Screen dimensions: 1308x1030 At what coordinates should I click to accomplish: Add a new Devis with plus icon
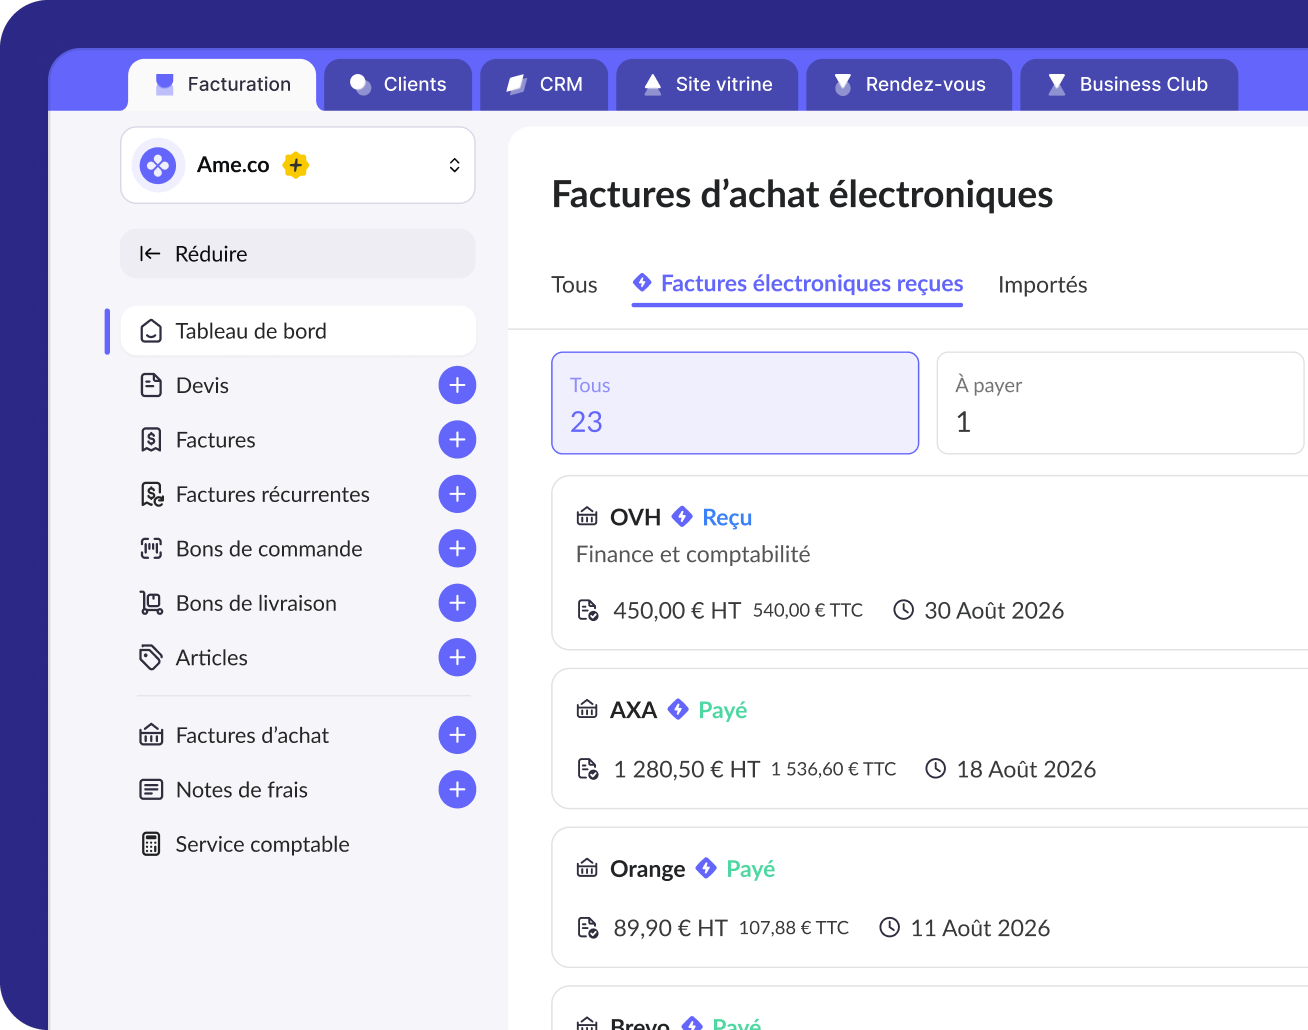tap(457, 385)
